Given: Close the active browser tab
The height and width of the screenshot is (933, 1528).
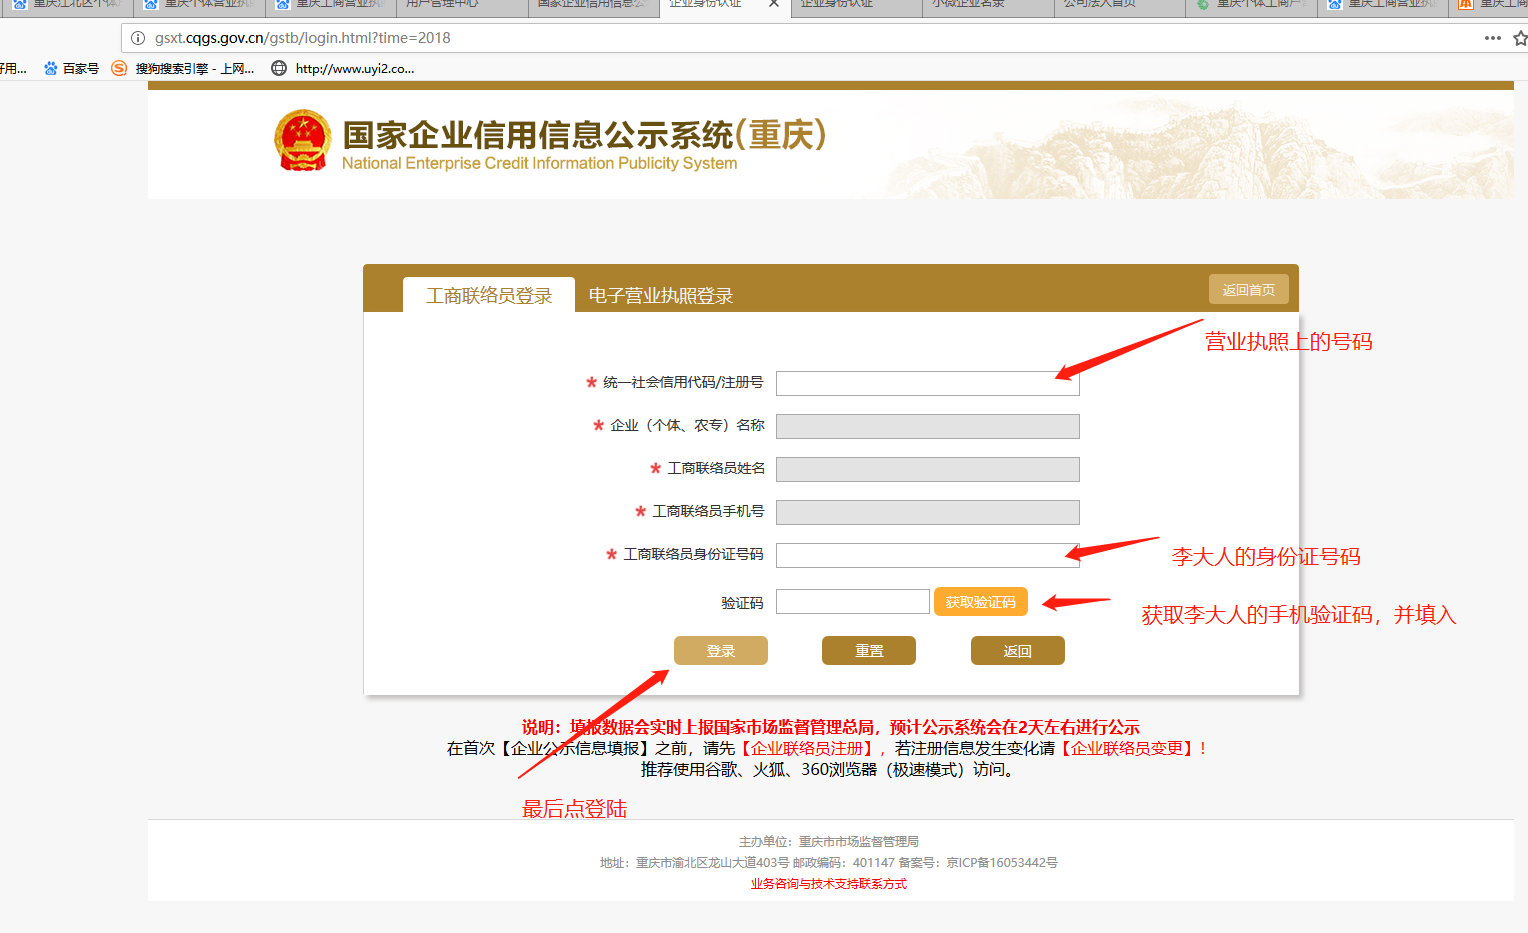Looking at the screenshot, I should point(774,4).
